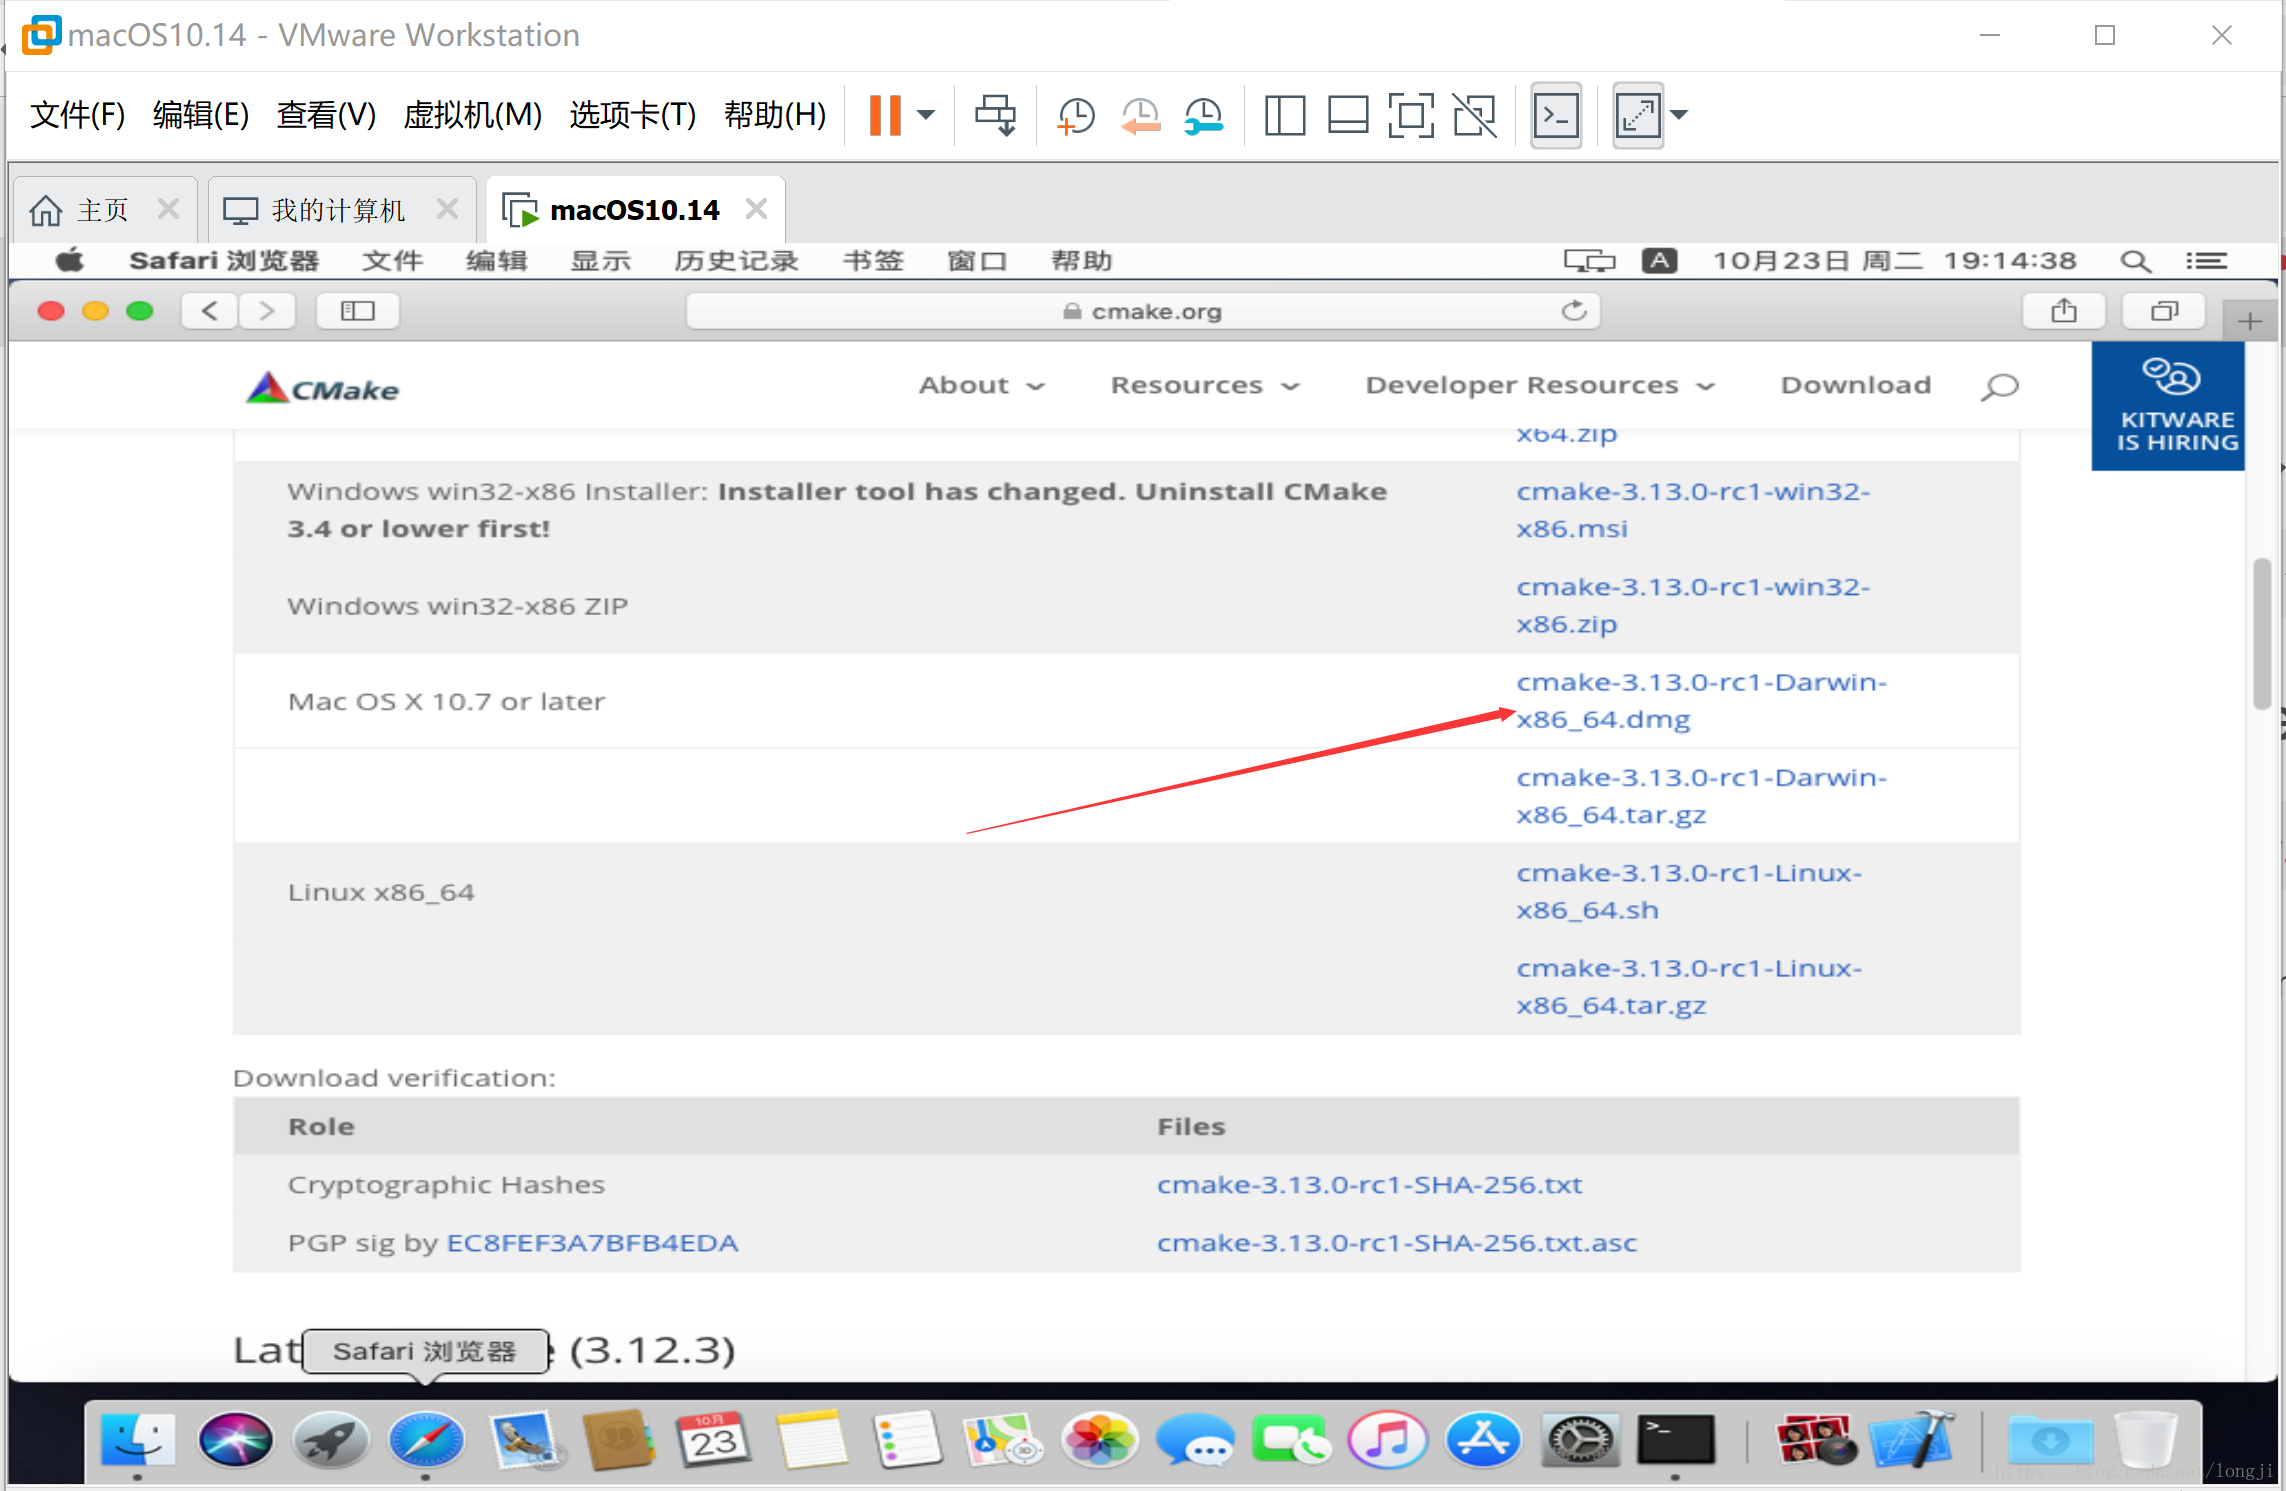The width and height of the screenshot is (2286, 1491).
Task: Open Launchpad from the Dock
Action: pyautogui.click(x=331, y=1441)
